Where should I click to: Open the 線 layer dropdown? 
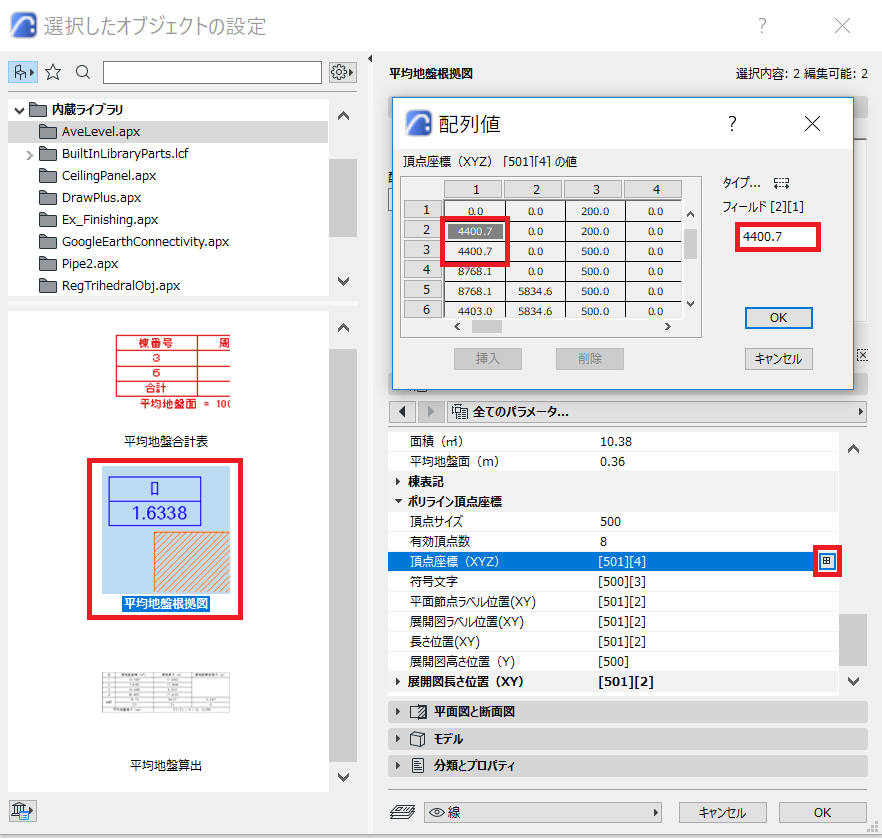[543, 812]
